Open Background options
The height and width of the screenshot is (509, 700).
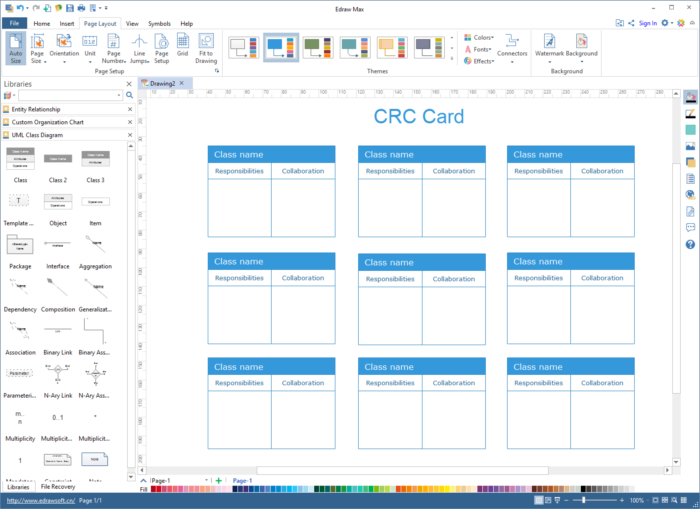click(x=582, y=49)
